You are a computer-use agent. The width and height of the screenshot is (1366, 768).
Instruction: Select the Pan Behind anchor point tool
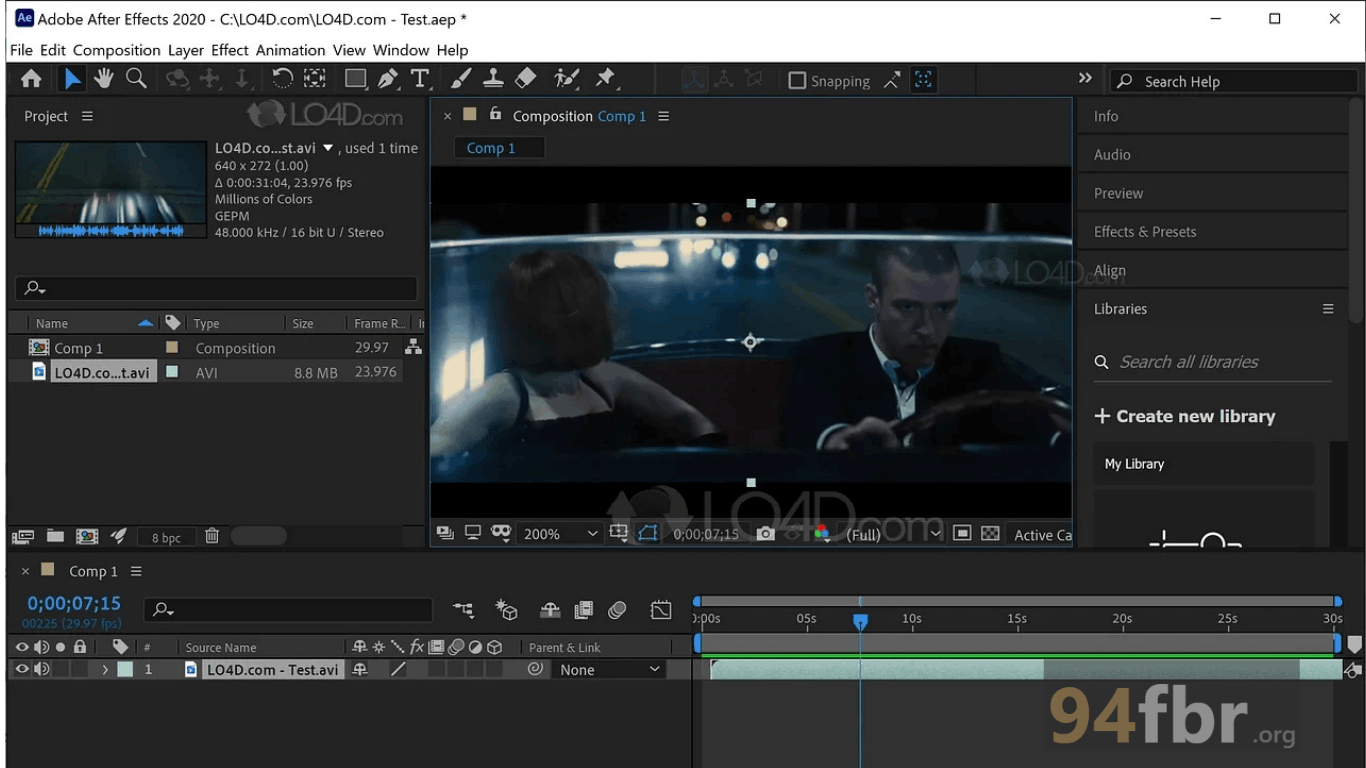click(314, 79)
